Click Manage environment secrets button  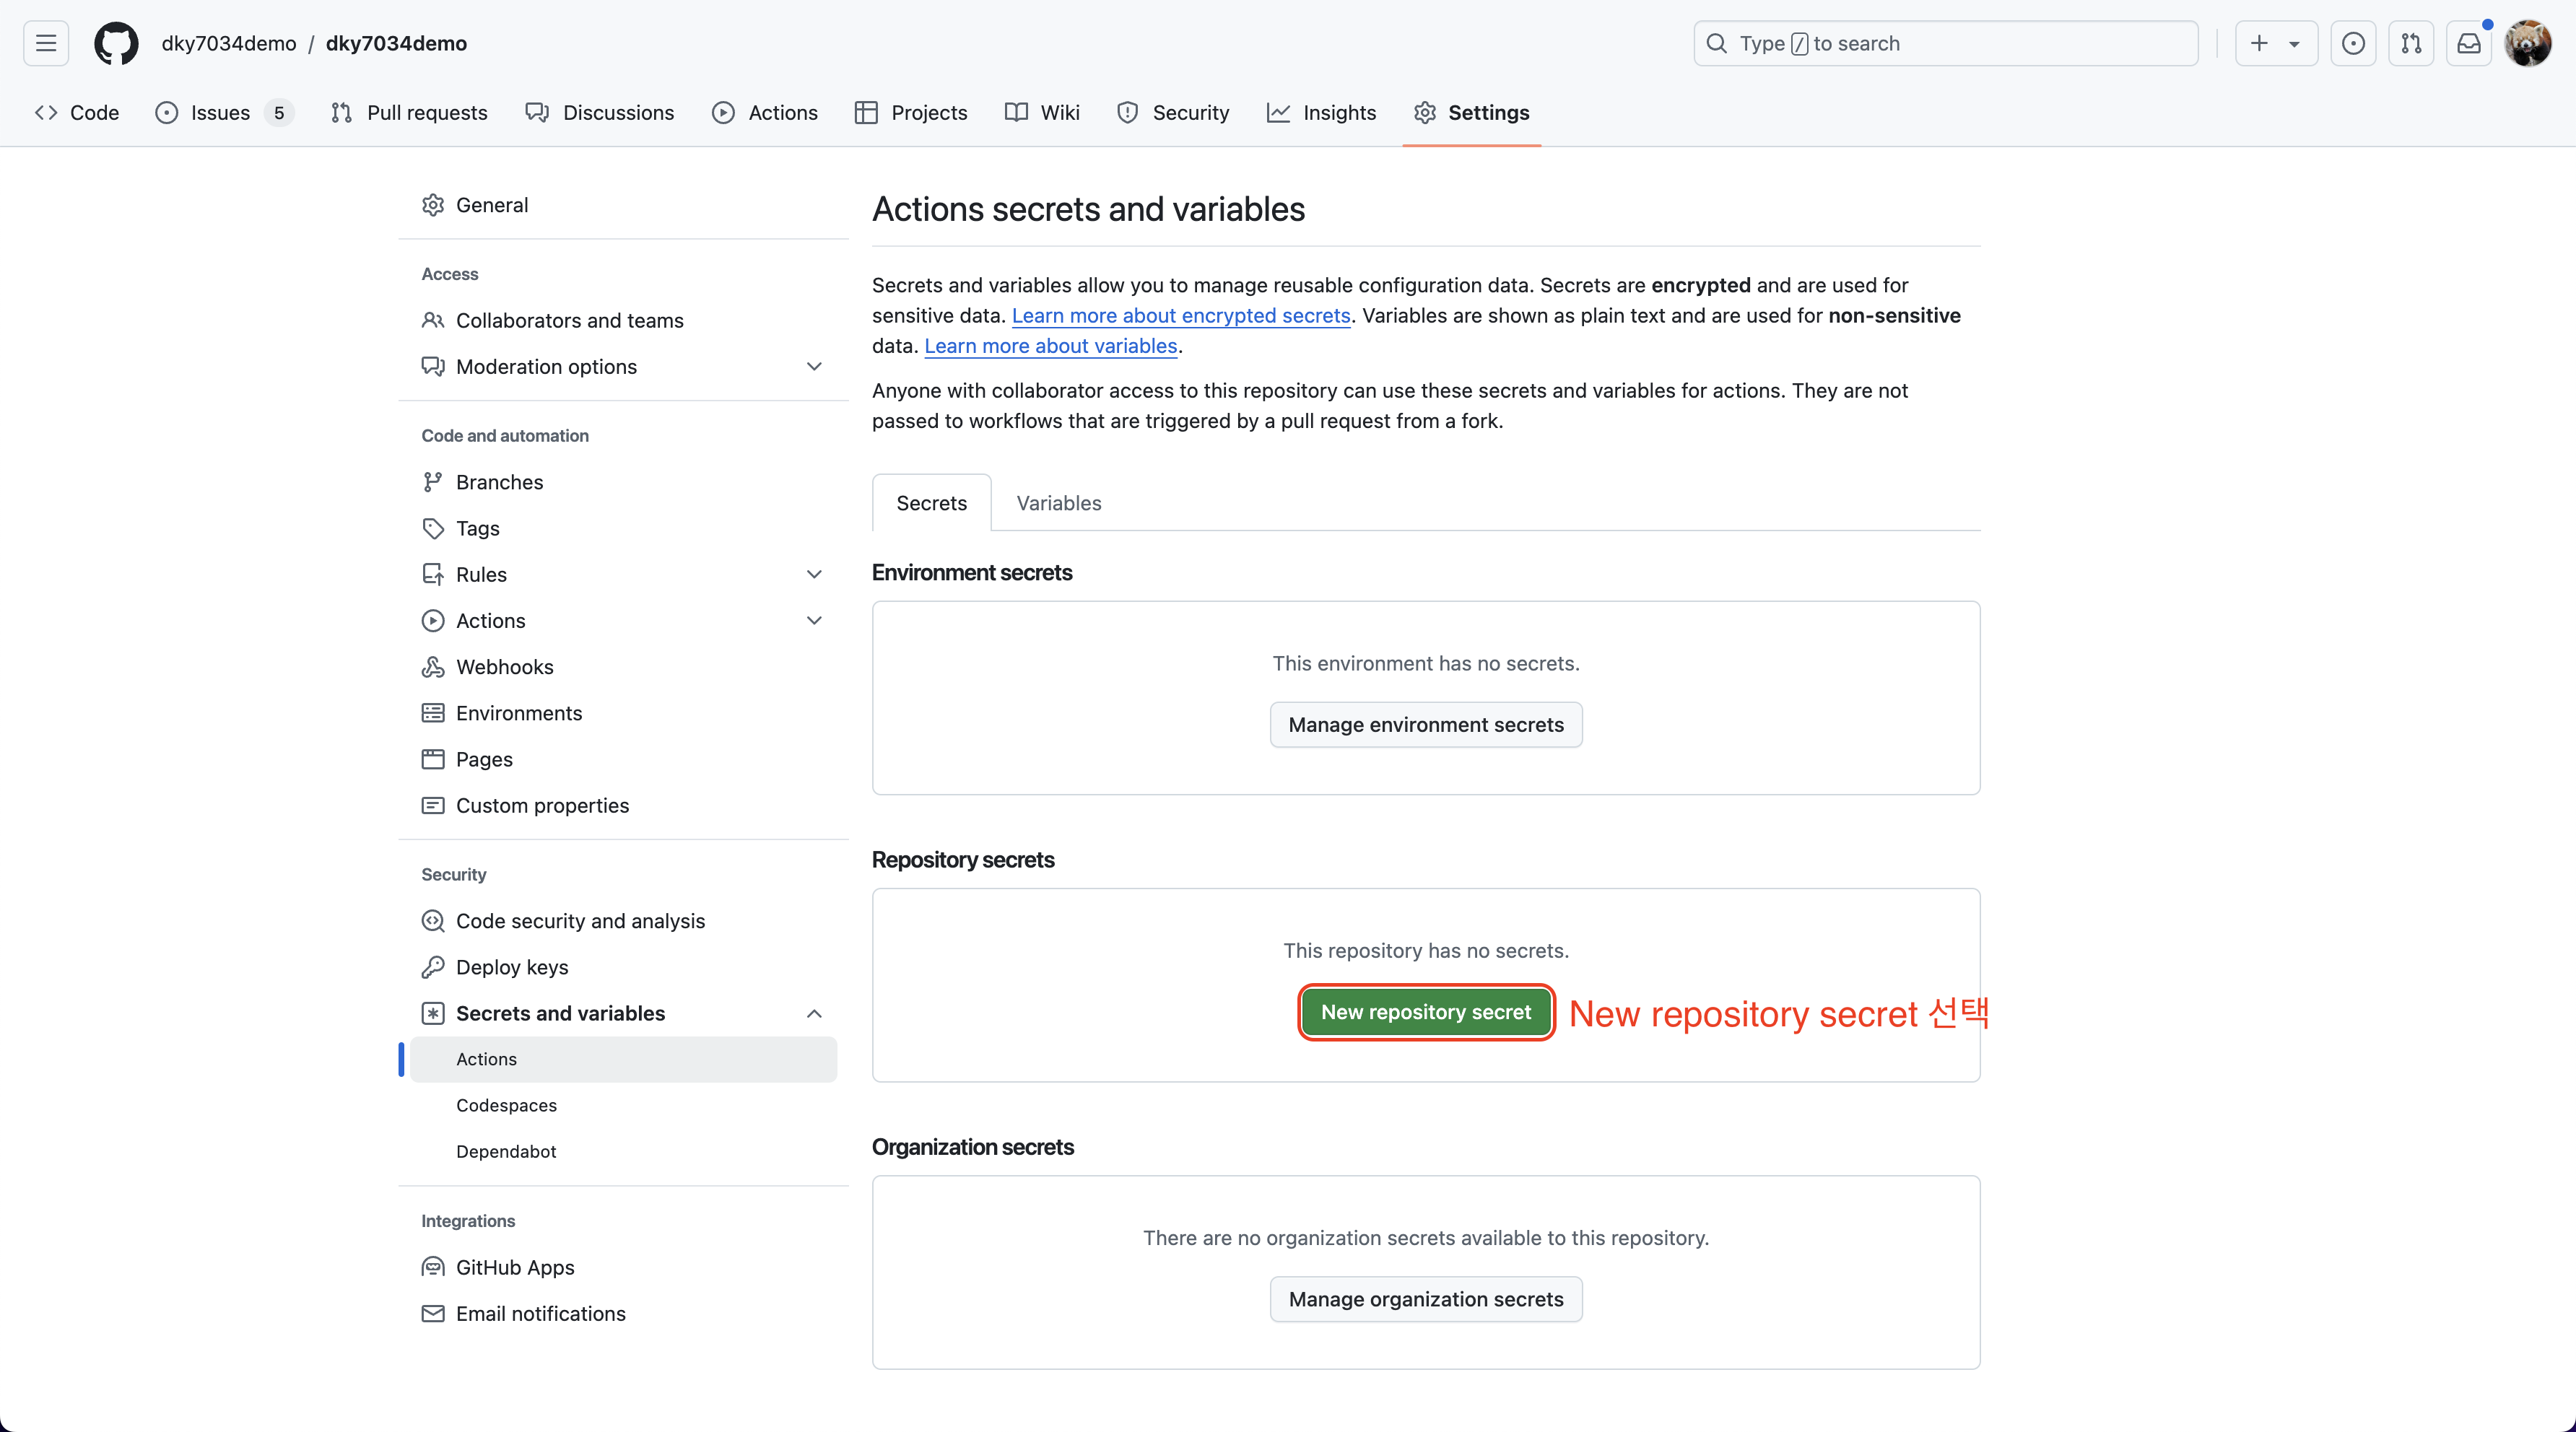click(1425, 725)
